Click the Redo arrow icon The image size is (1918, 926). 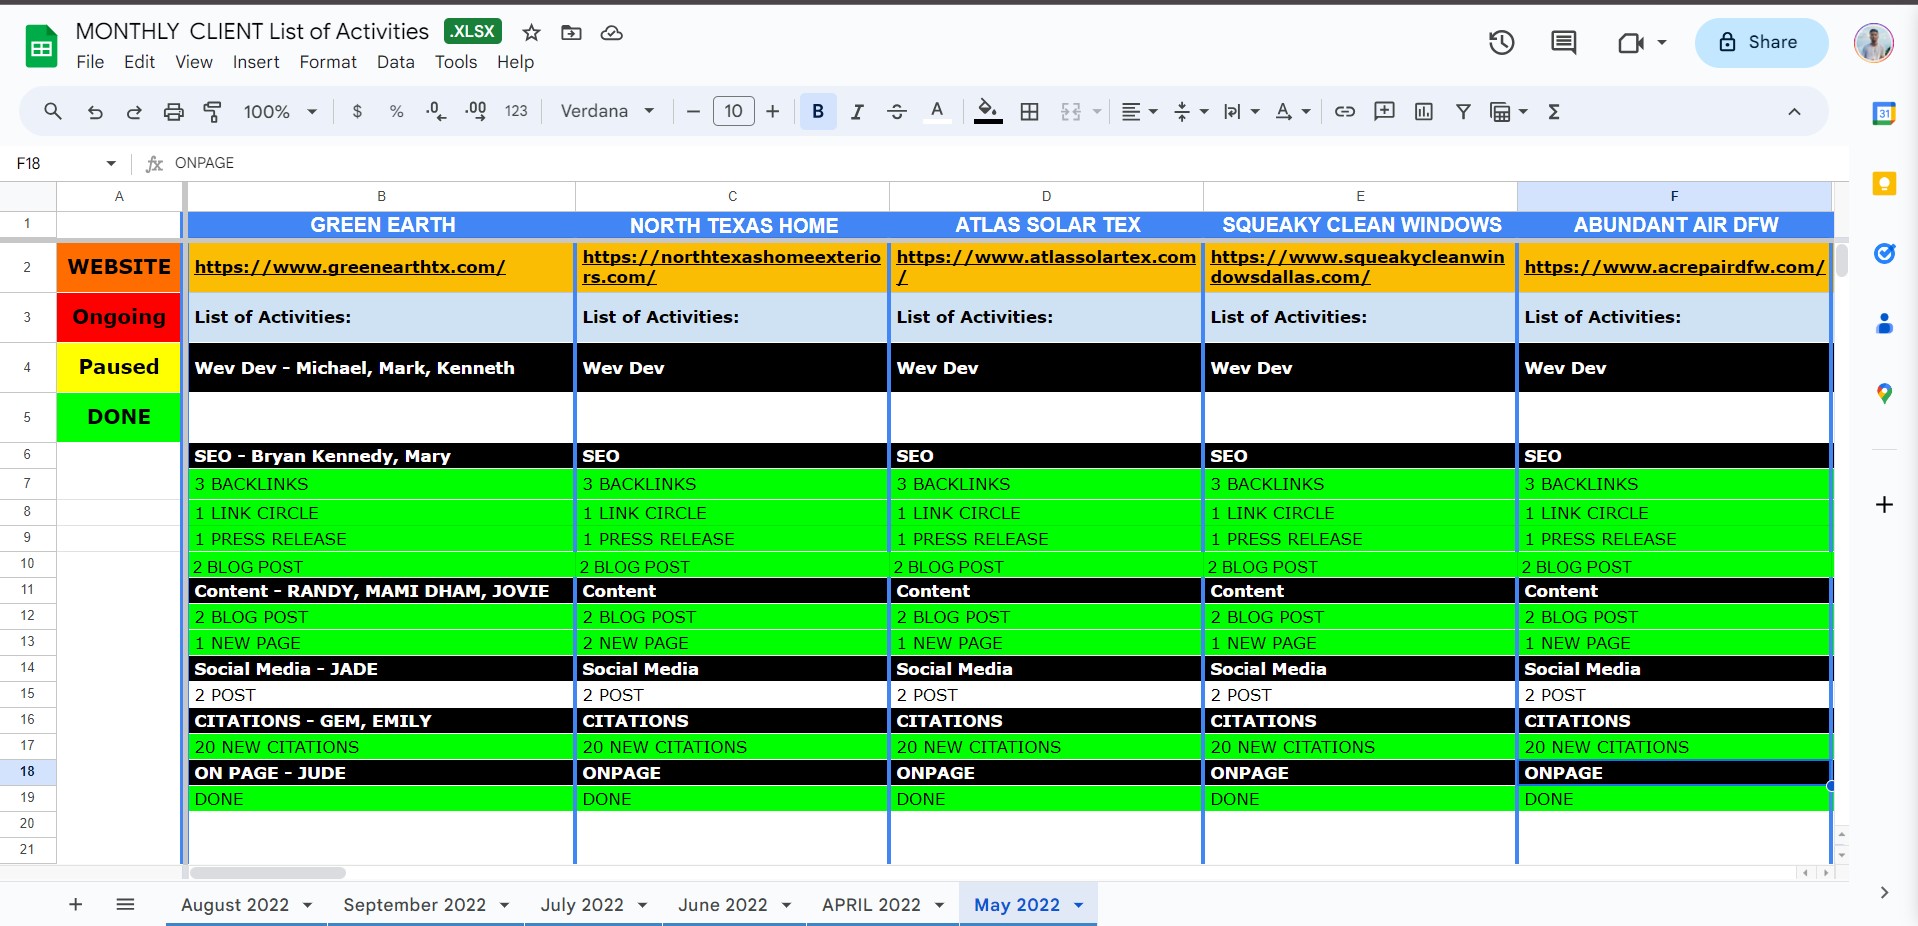[134, 112]
